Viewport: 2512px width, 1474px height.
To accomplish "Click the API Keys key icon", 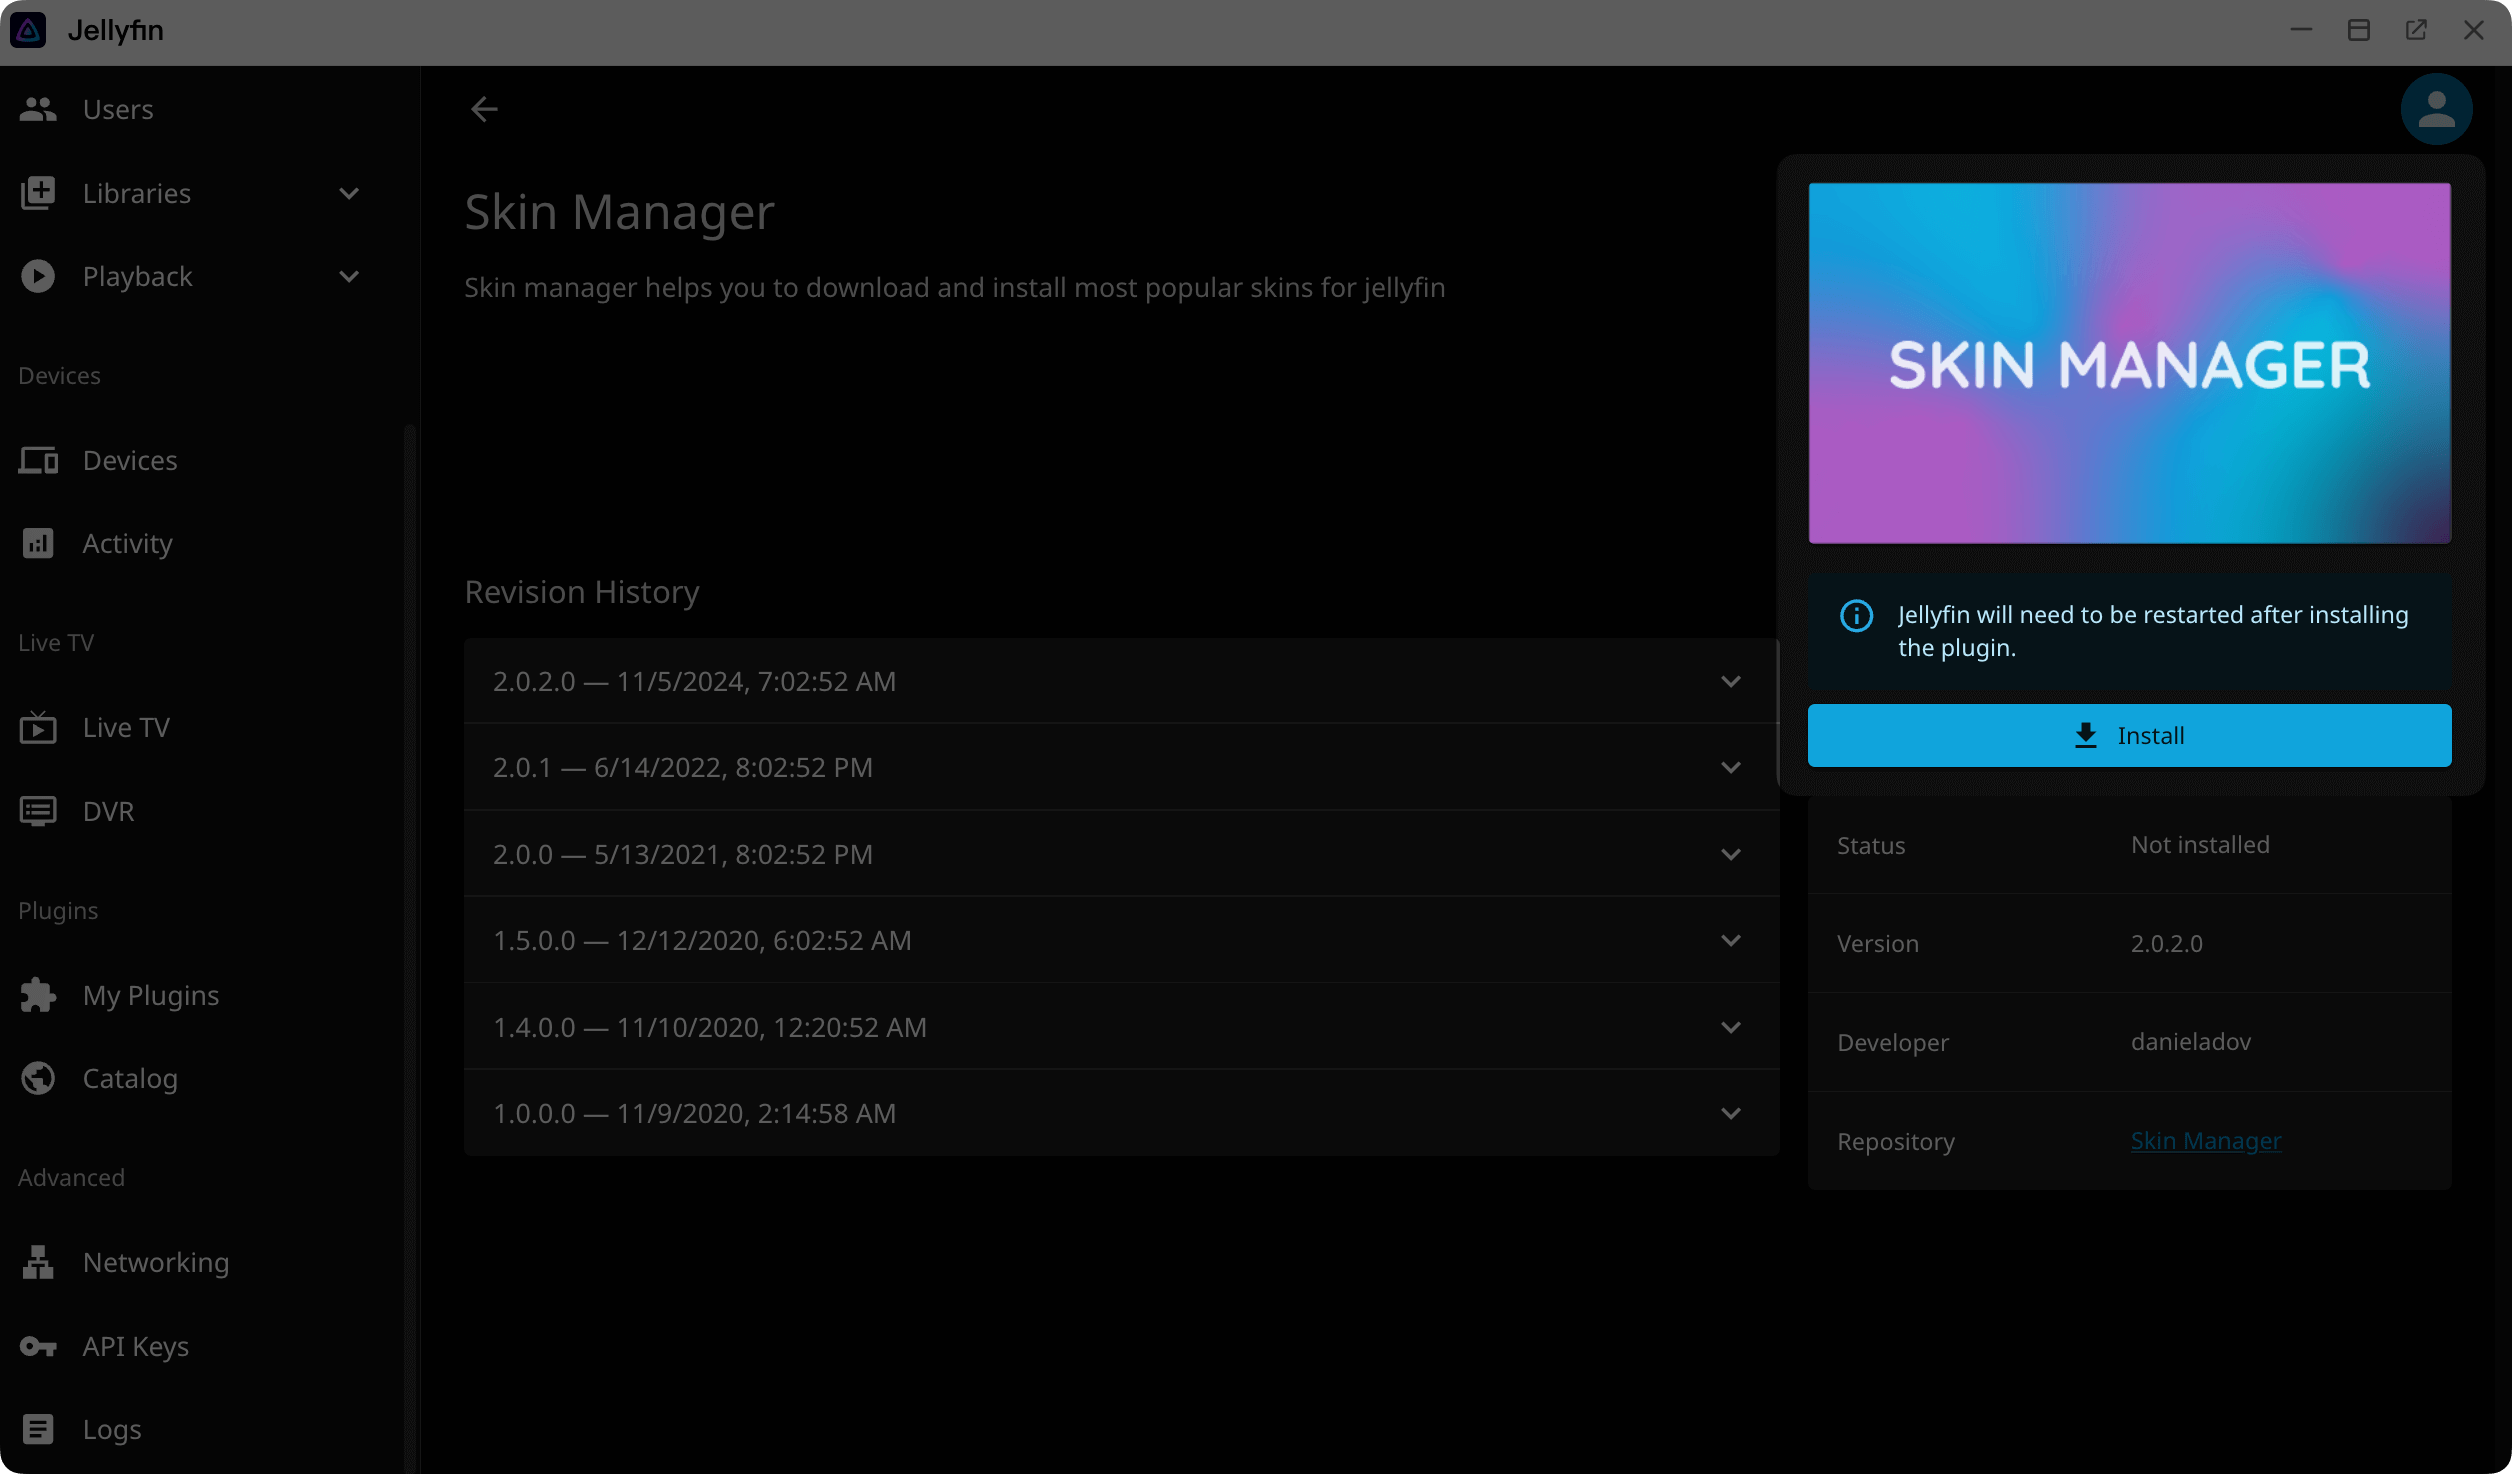I will coord(38,1346).
